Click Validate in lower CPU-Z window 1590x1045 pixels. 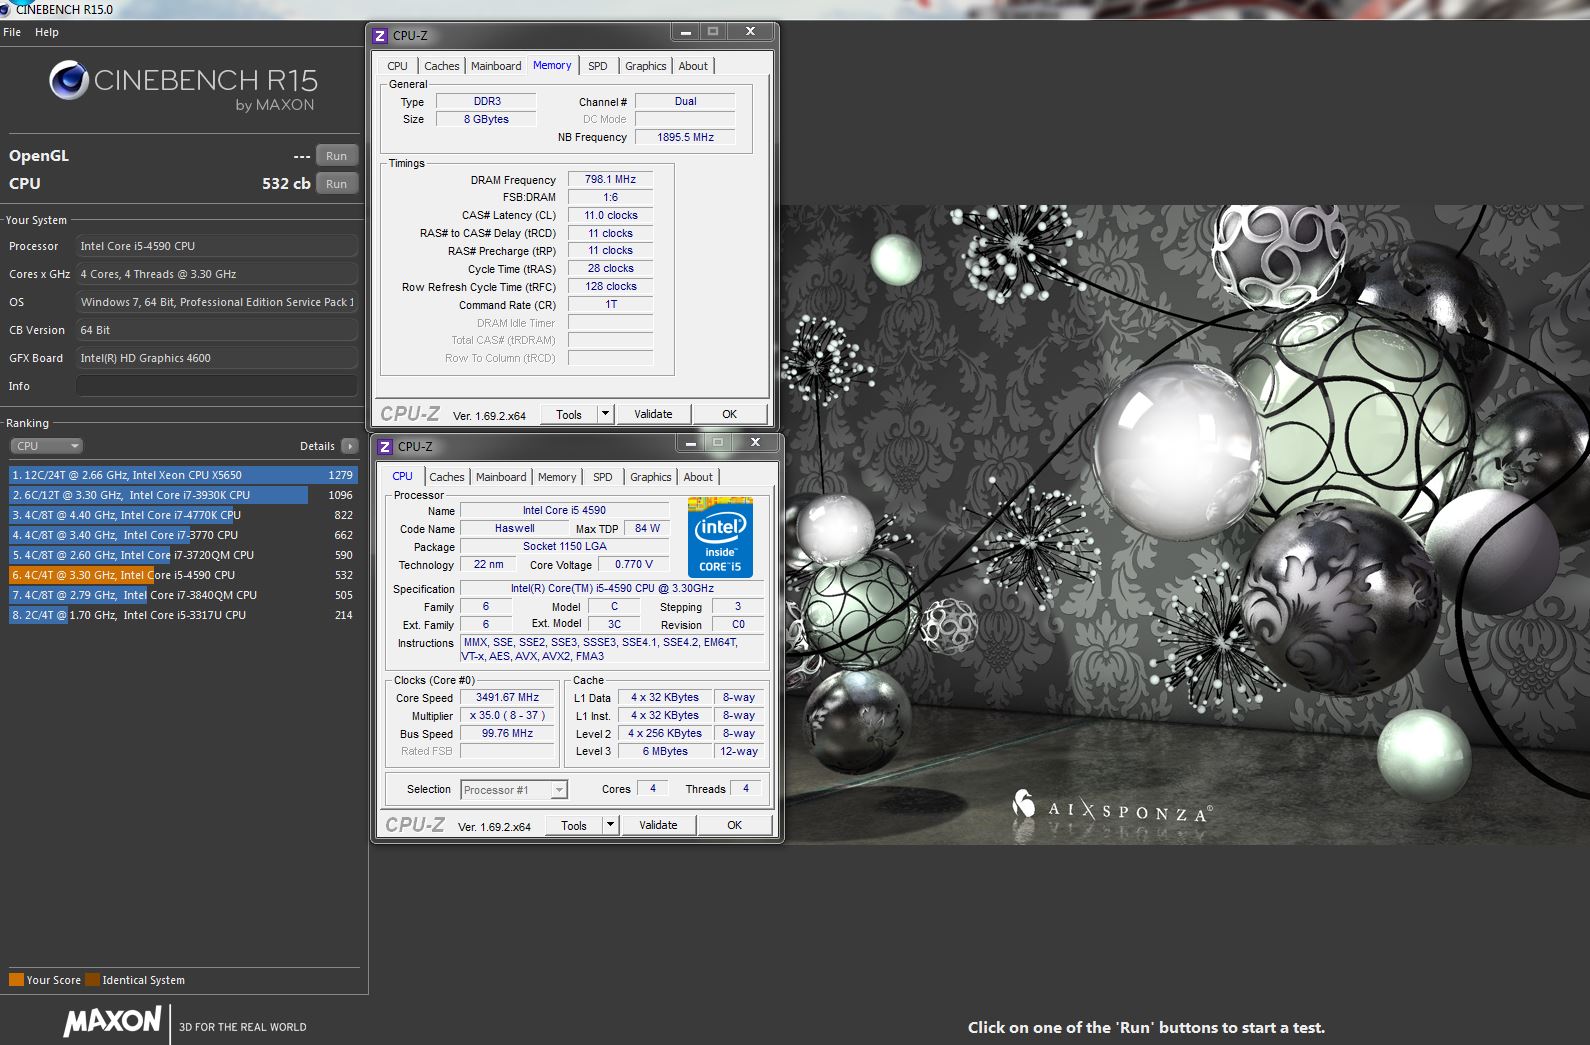(658, 825)
